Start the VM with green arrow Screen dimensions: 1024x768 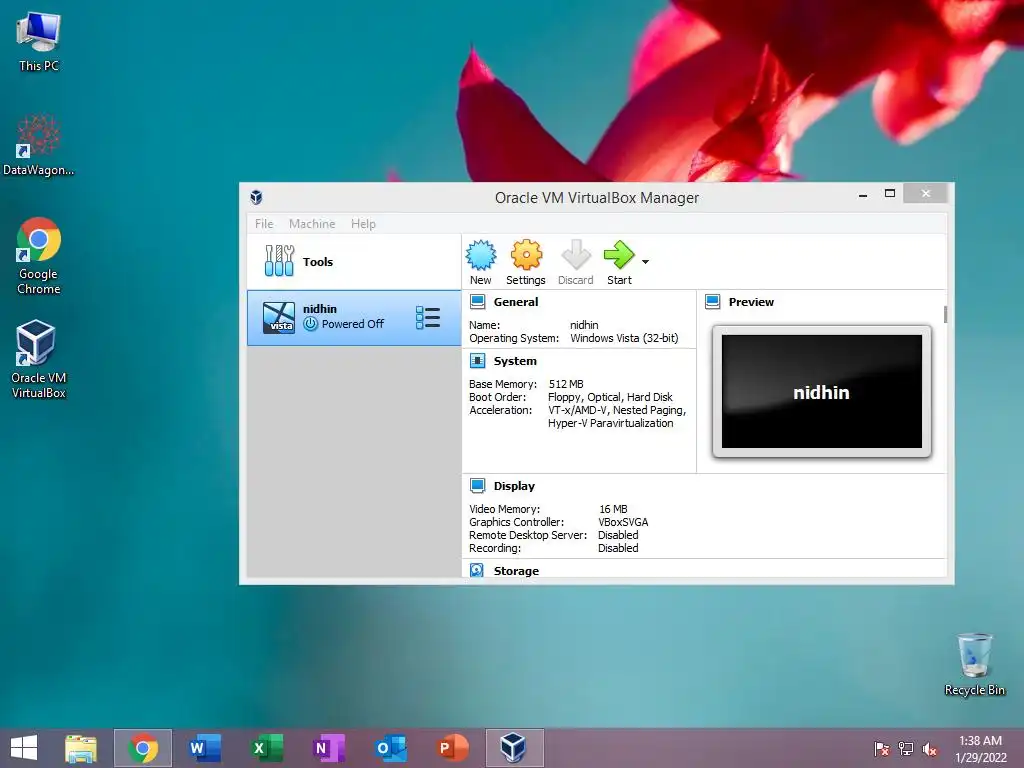pyautogui.click(x=619, y=255)
